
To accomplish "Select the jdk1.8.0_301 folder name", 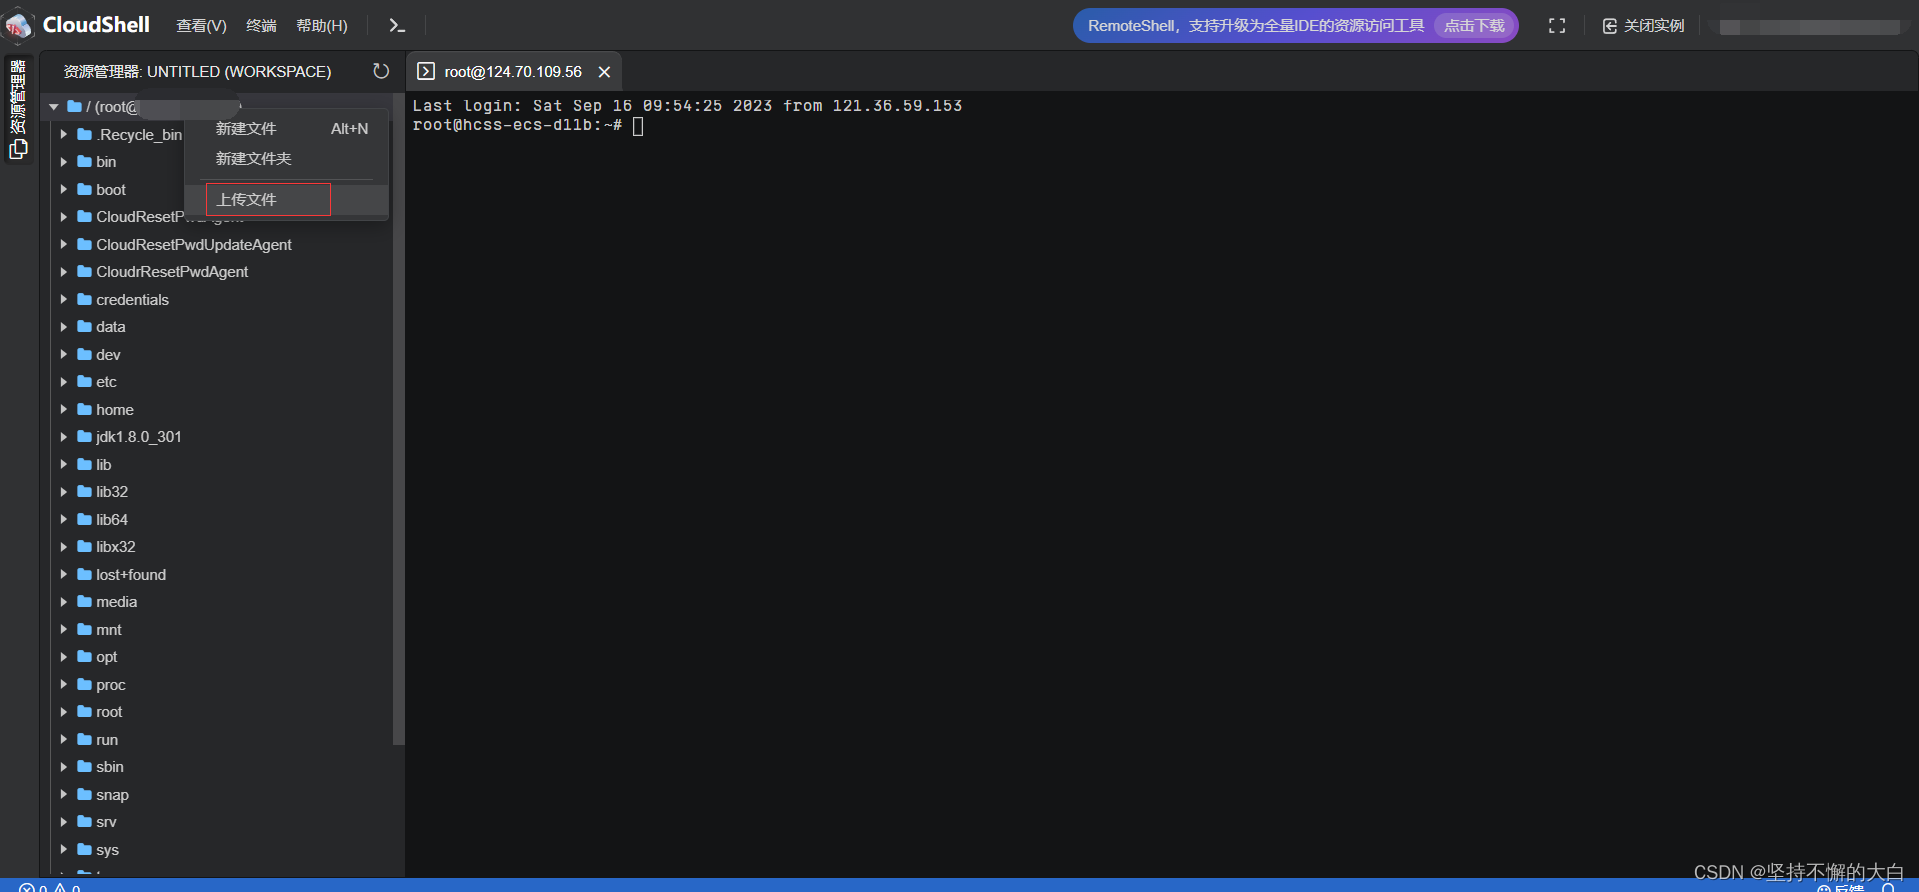I will [x=139, y=436].
